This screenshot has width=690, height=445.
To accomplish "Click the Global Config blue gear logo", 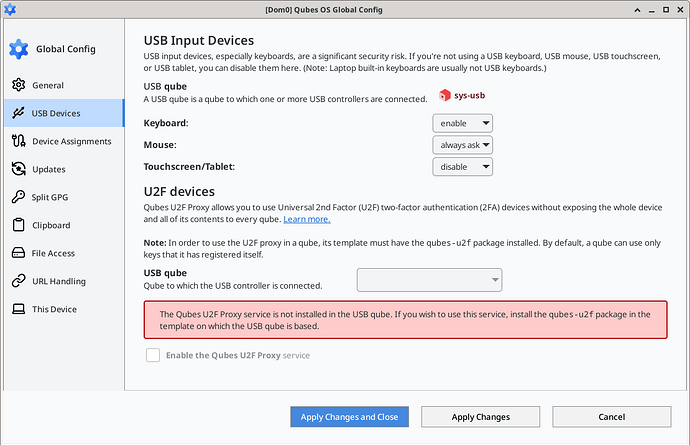I will pos(18,49).
